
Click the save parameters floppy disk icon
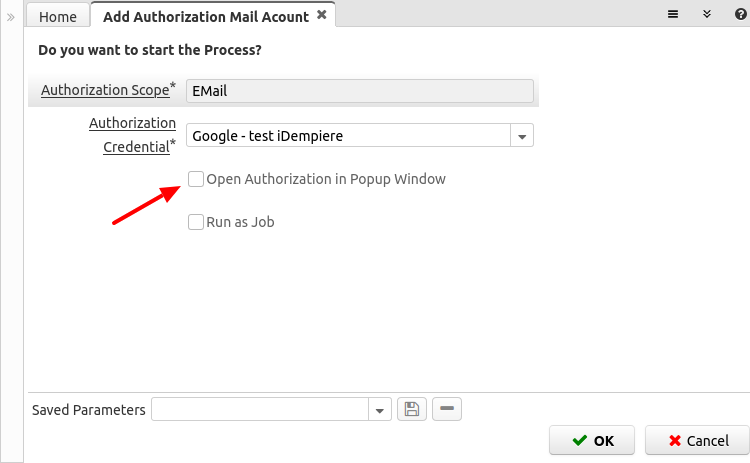click(411, 409)
